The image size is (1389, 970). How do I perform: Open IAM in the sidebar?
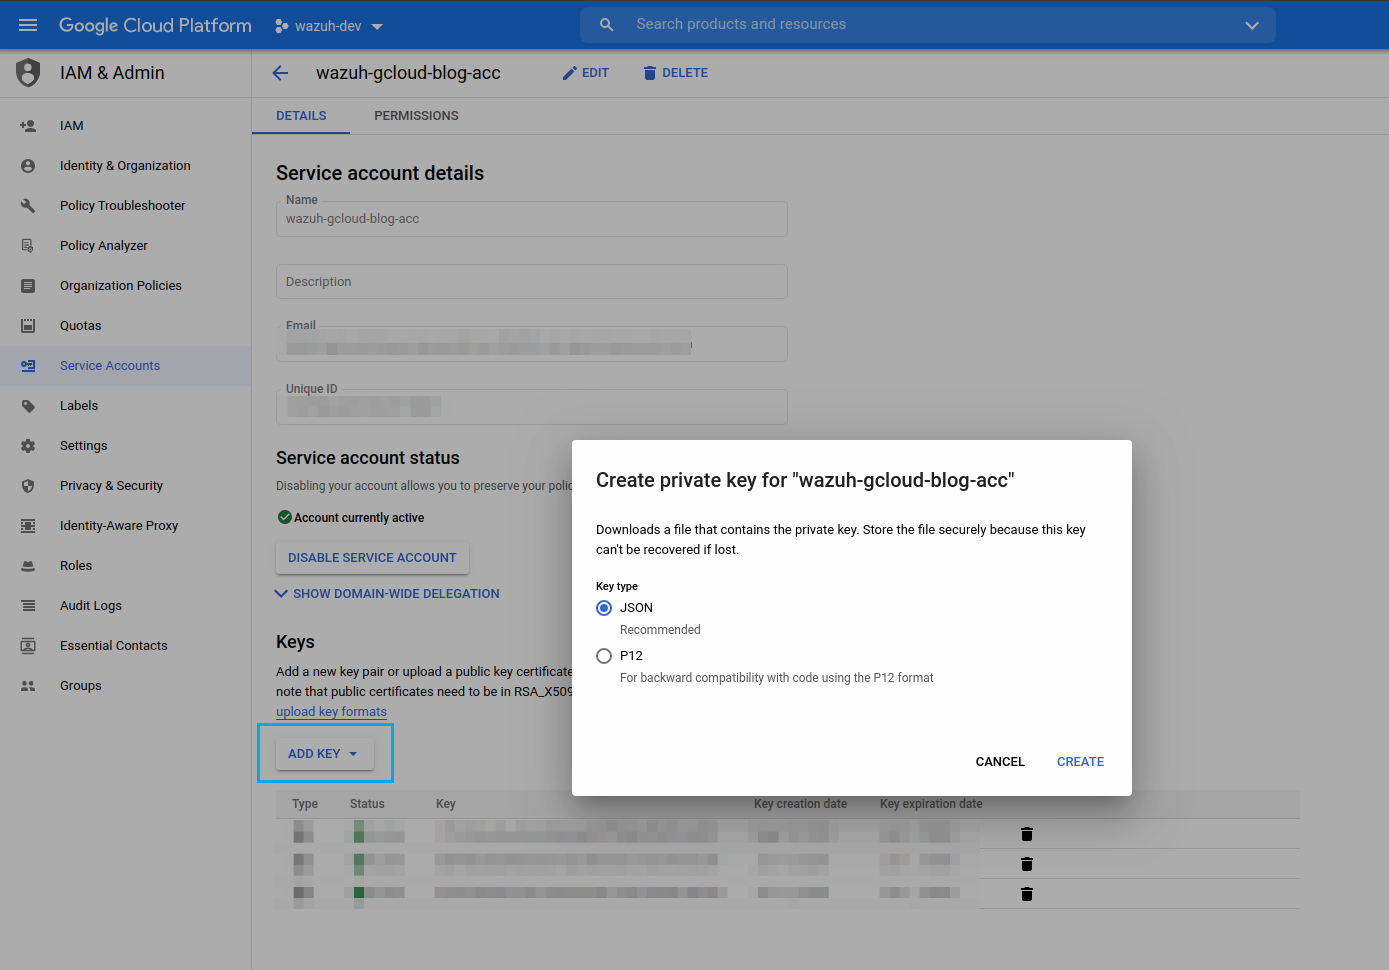pos(72,126)
